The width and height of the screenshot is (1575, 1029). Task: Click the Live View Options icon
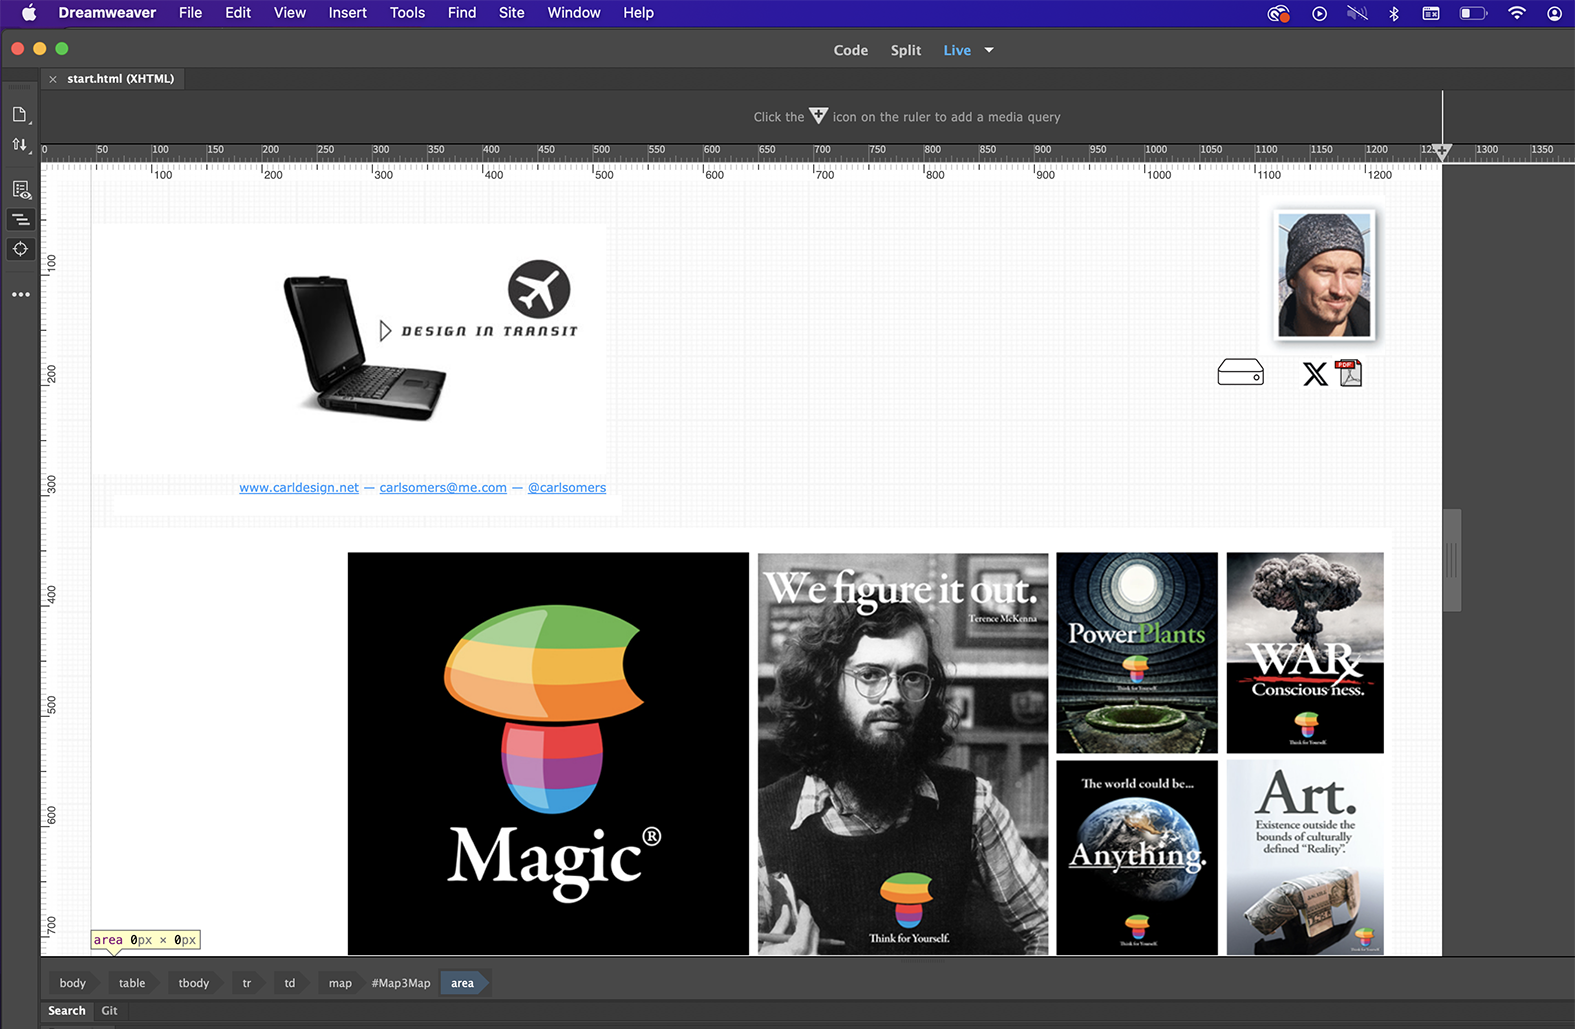(x=21, y=190)
